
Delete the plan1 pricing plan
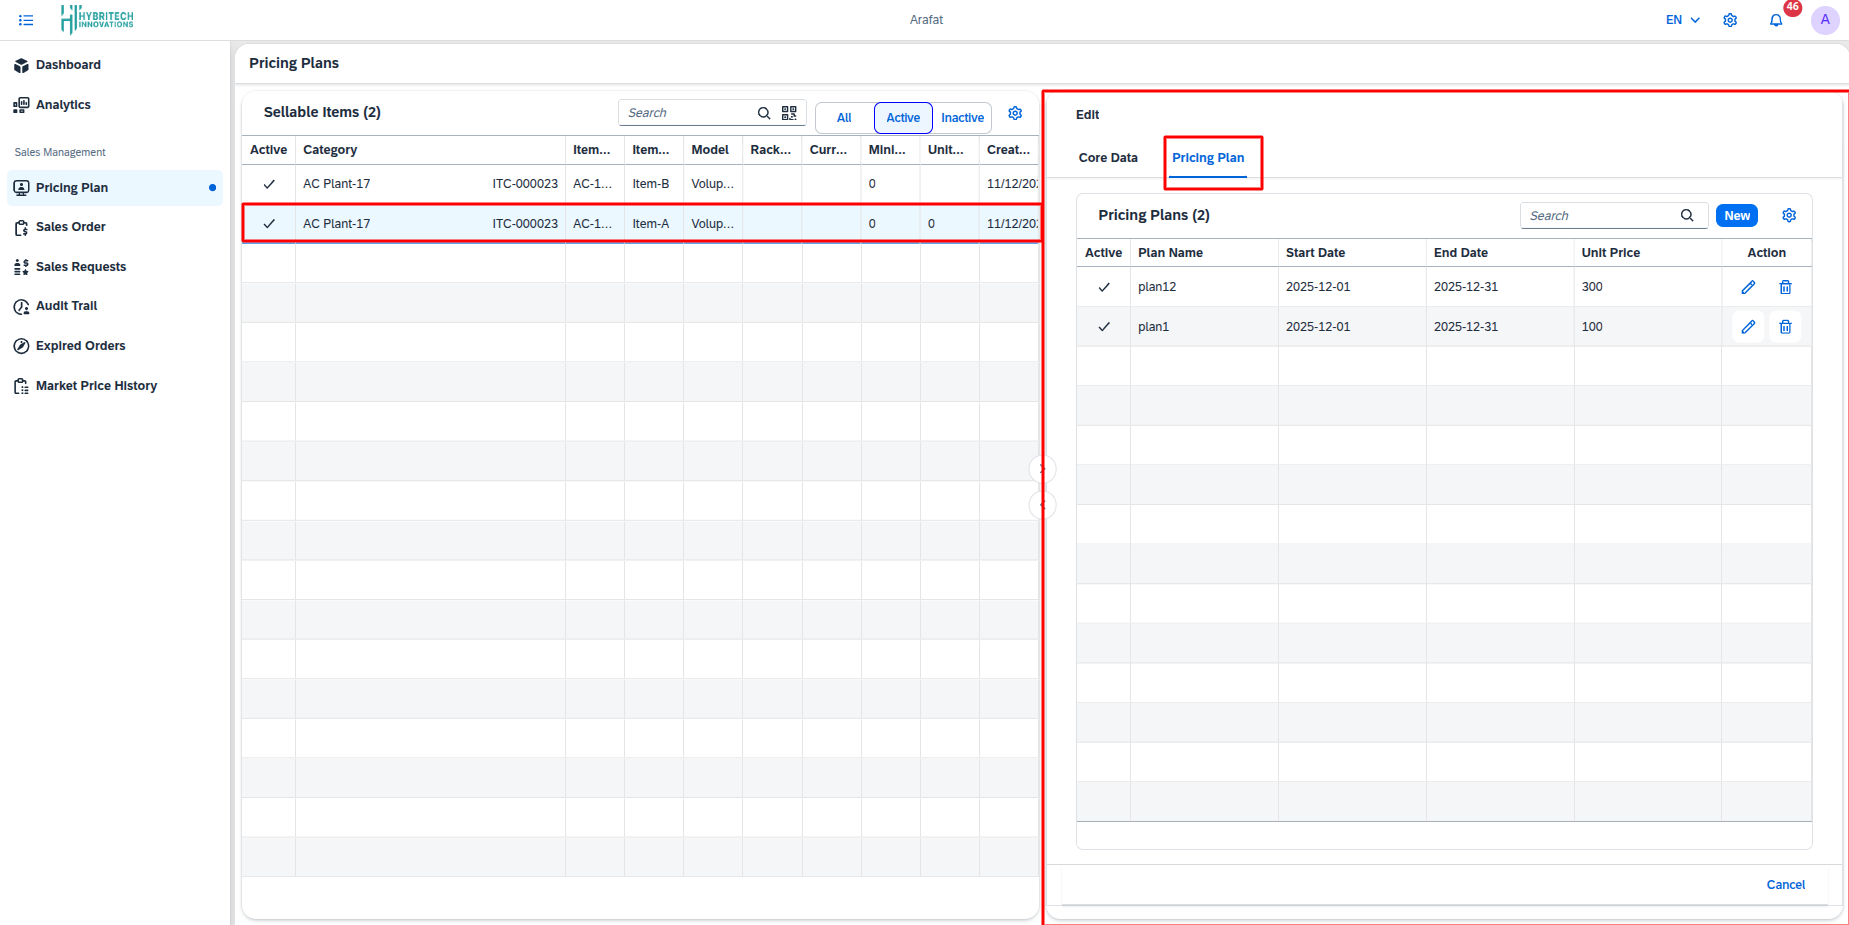[1786, 326]
